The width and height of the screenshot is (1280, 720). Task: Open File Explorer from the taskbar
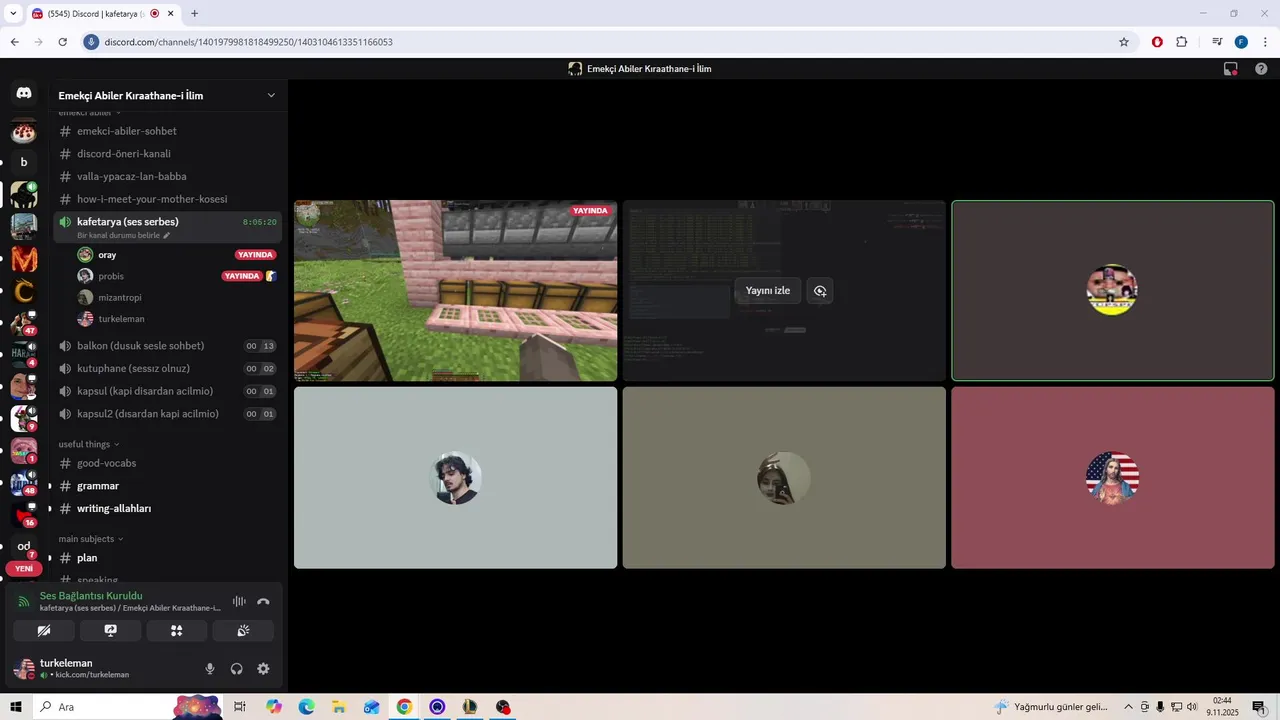[339, 707]
